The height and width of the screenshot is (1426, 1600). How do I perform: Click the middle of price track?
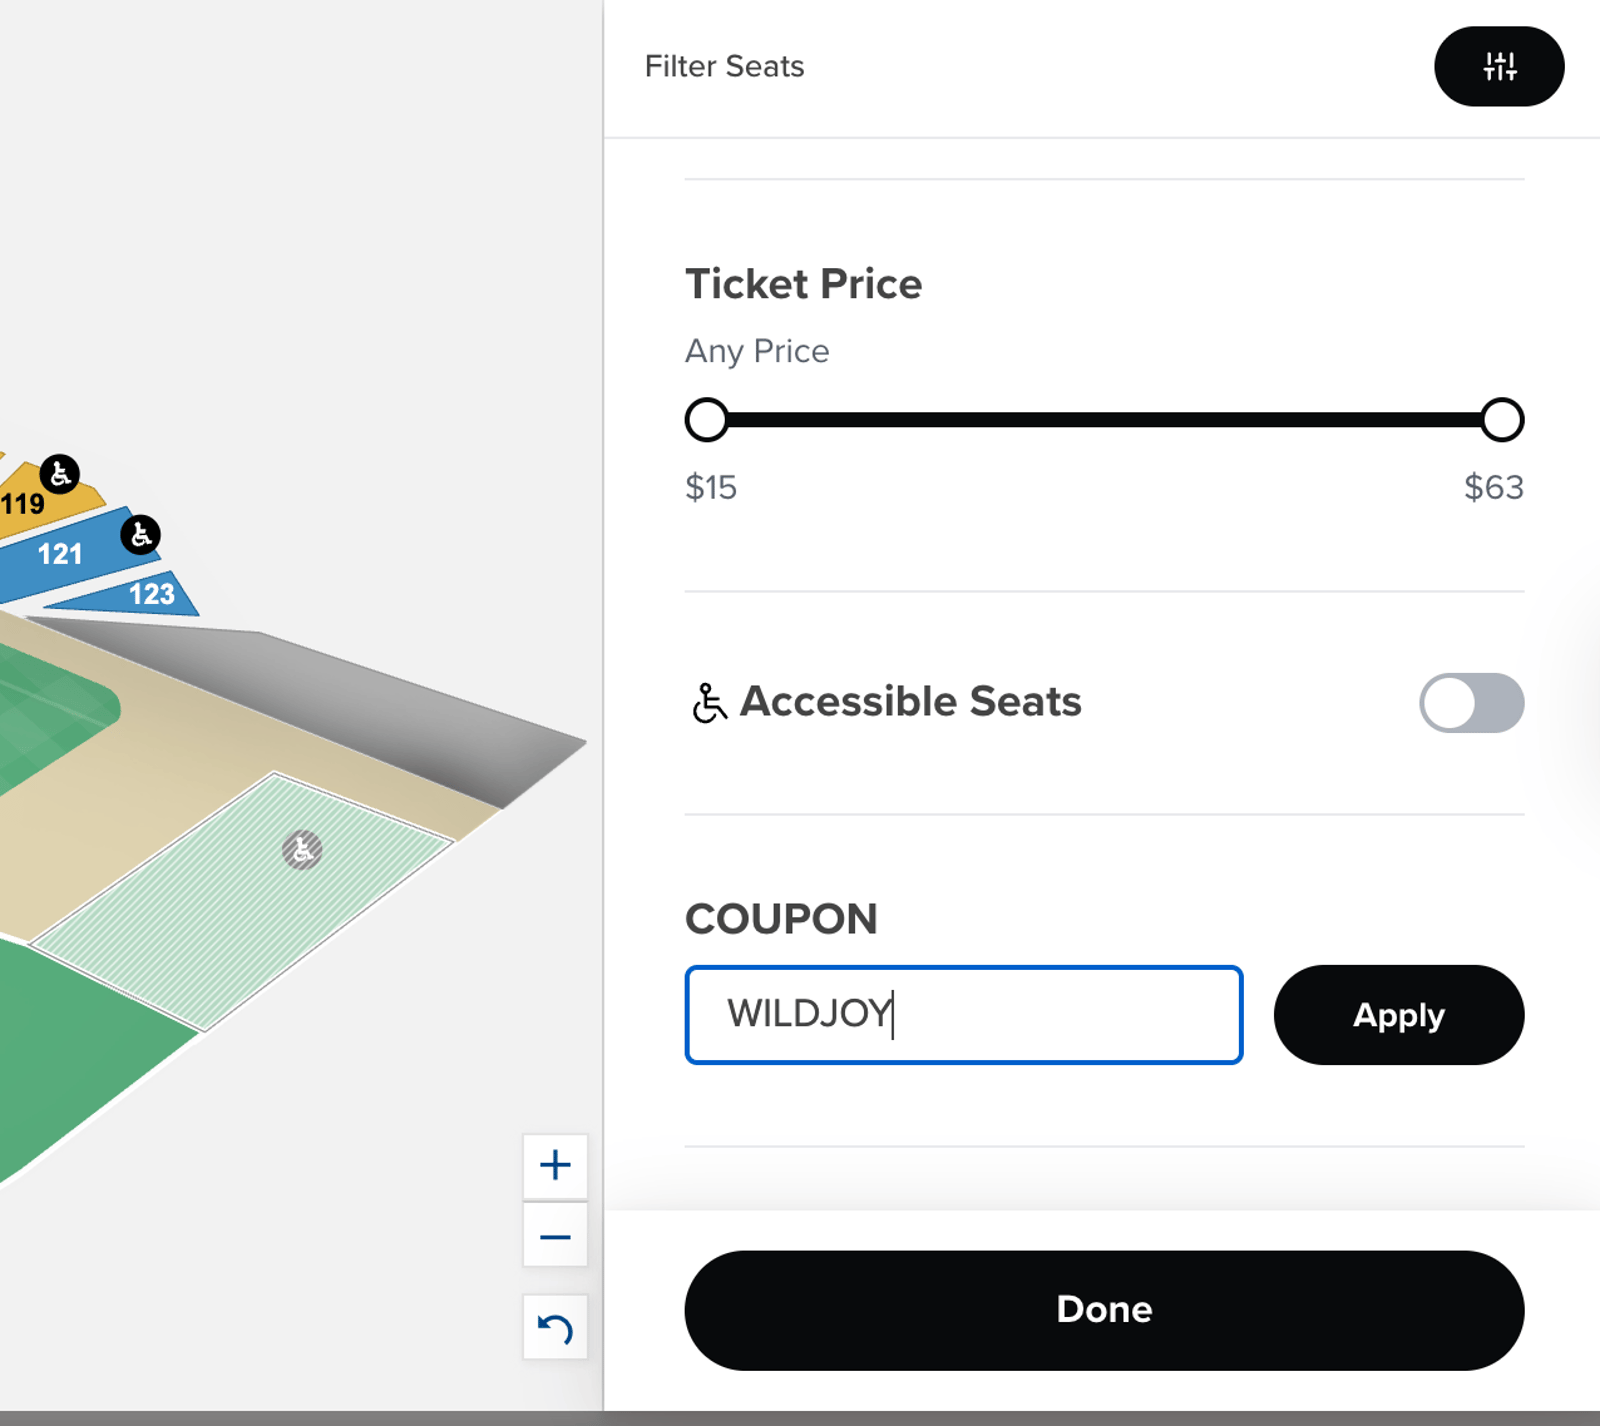(1104, 420)
